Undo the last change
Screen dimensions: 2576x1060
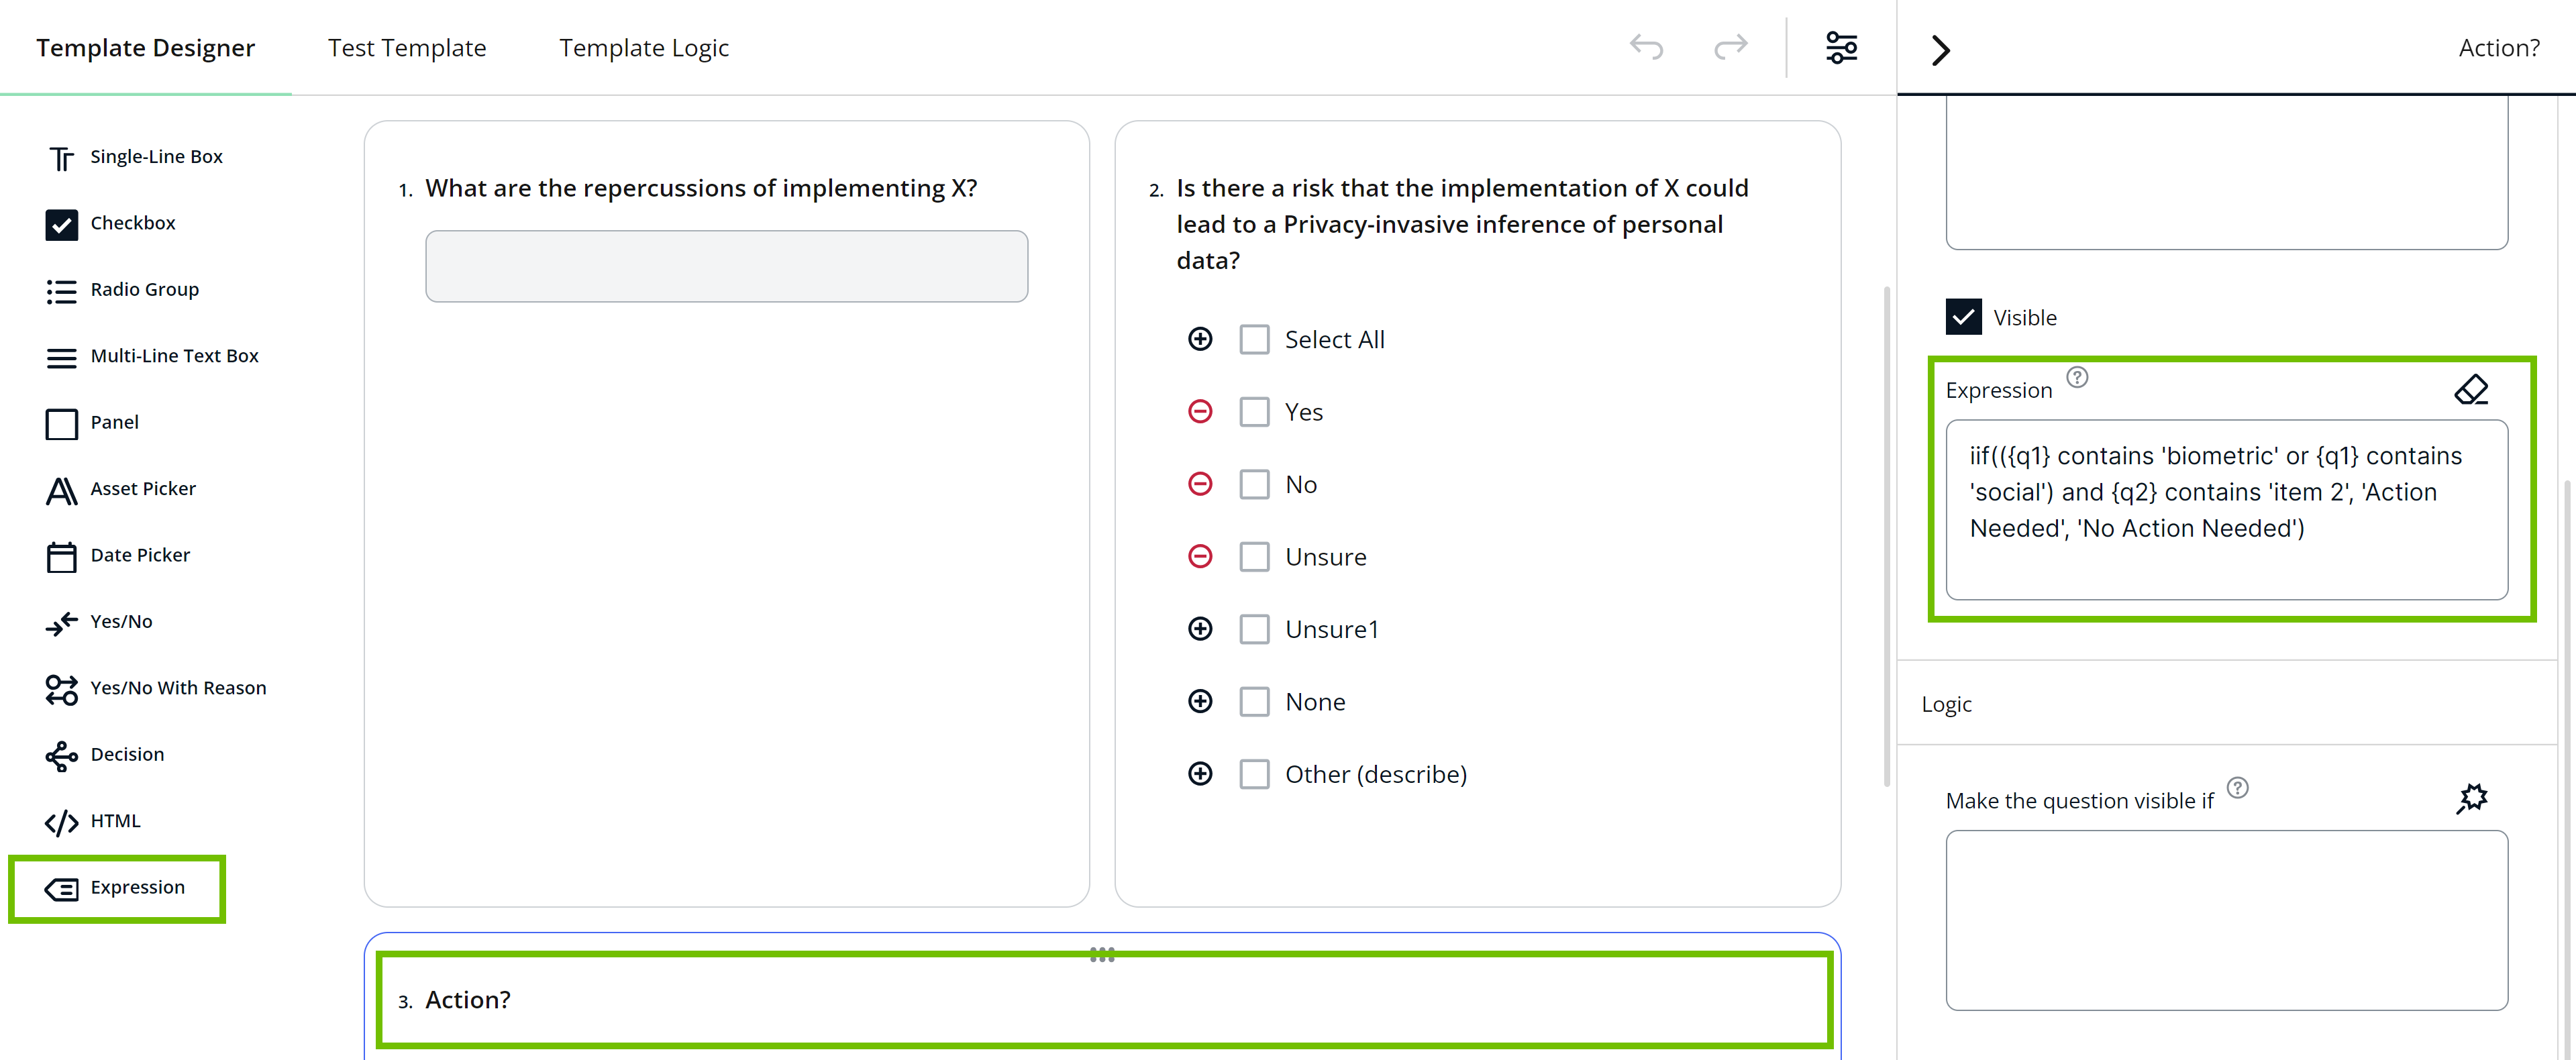tap(1646, 47)
